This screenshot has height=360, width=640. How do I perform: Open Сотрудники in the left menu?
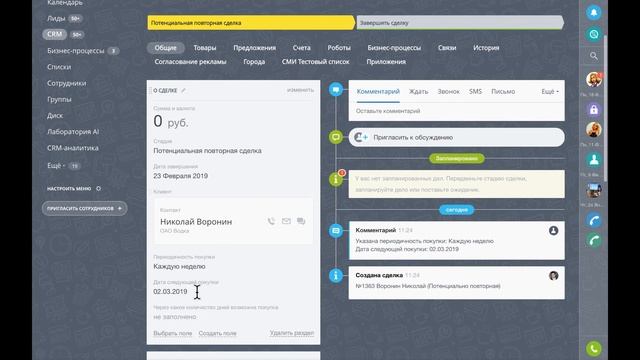pos(66,83)
